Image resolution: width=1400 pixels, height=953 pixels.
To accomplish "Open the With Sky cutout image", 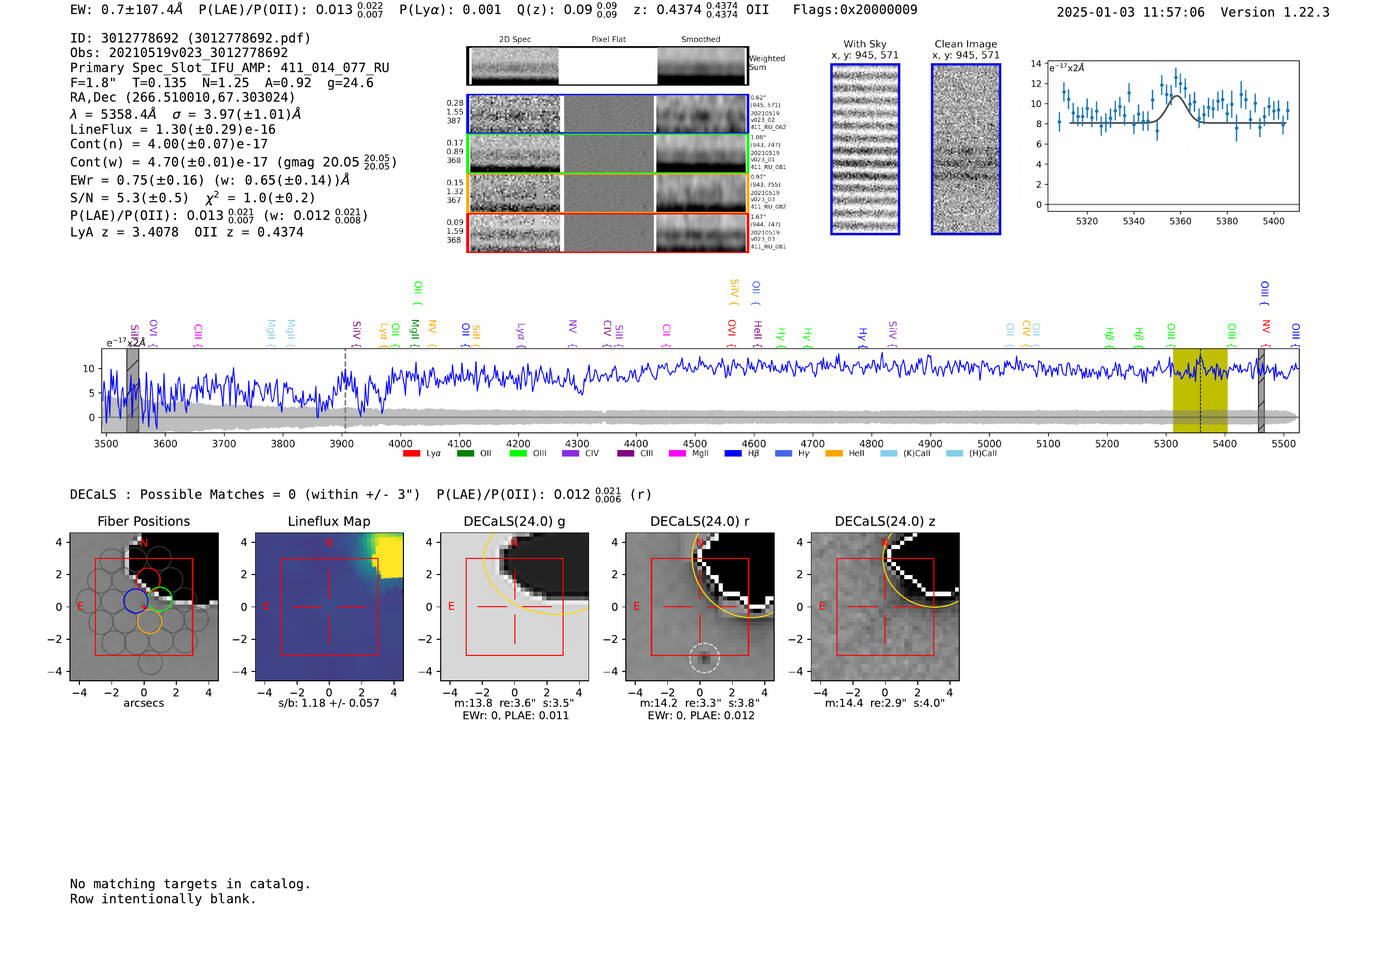I will pyautogui.click(x=865, y=149).
